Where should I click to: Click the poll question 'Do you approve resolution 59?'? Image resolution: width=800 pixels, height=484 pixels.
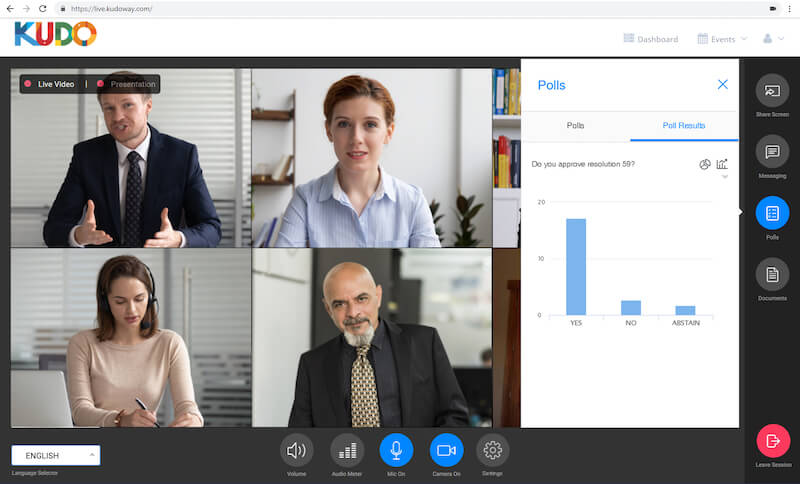pyautogui.click(x=583, y=164)
